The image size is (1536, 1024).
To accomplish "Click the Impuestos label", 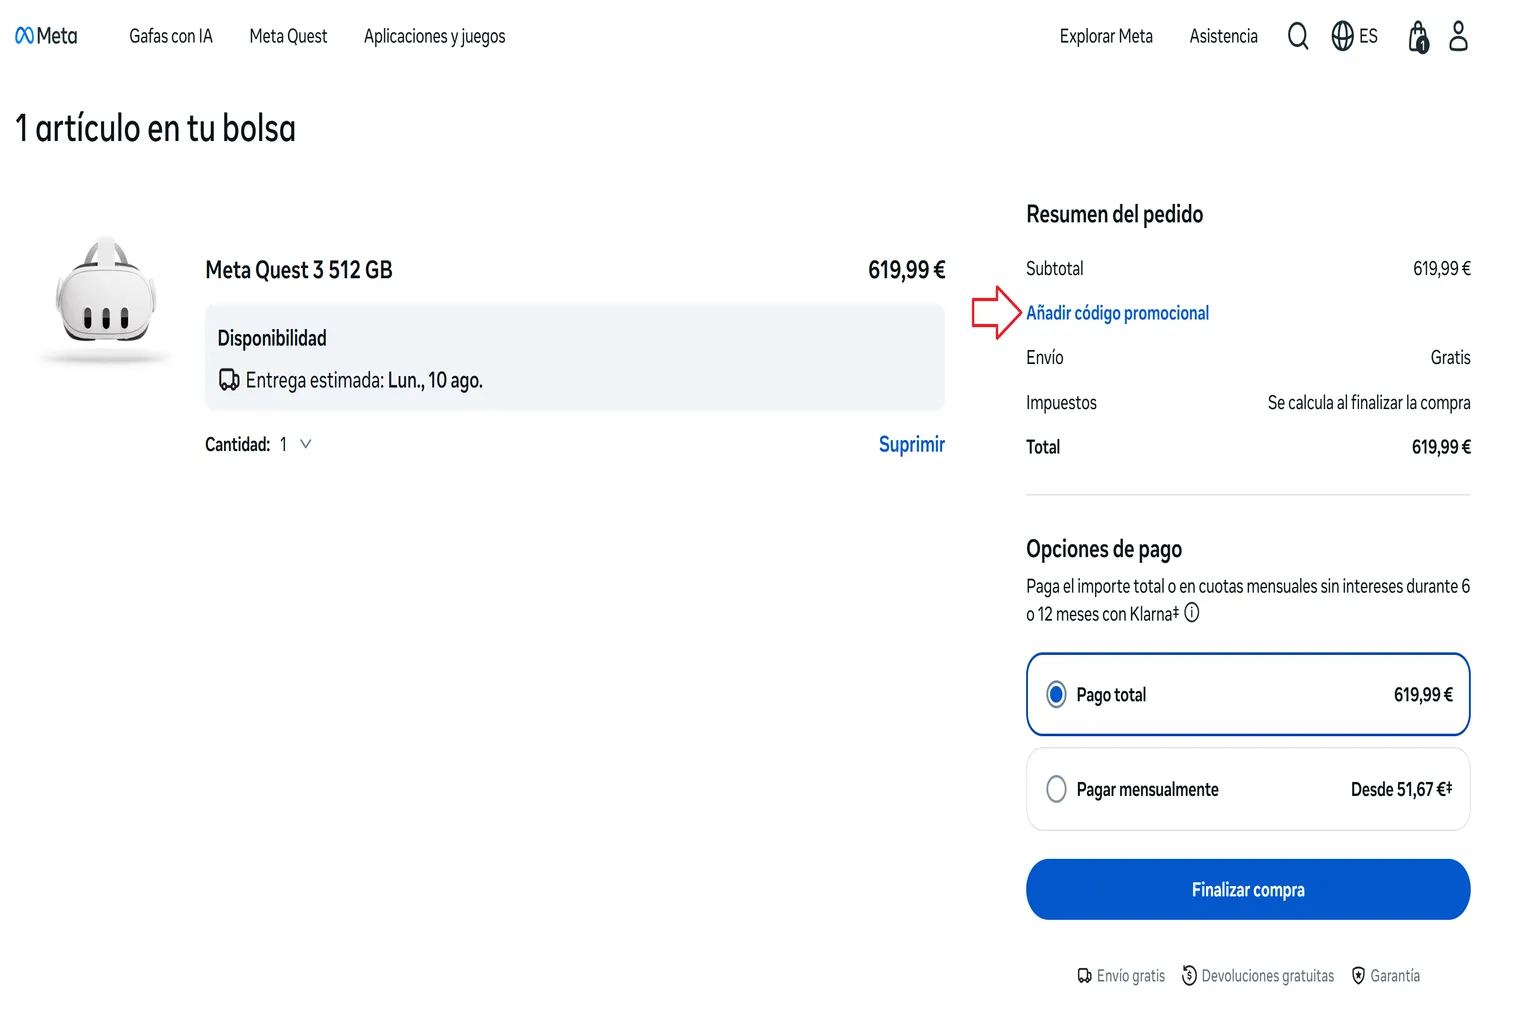I will click(x=1061, y=402).
